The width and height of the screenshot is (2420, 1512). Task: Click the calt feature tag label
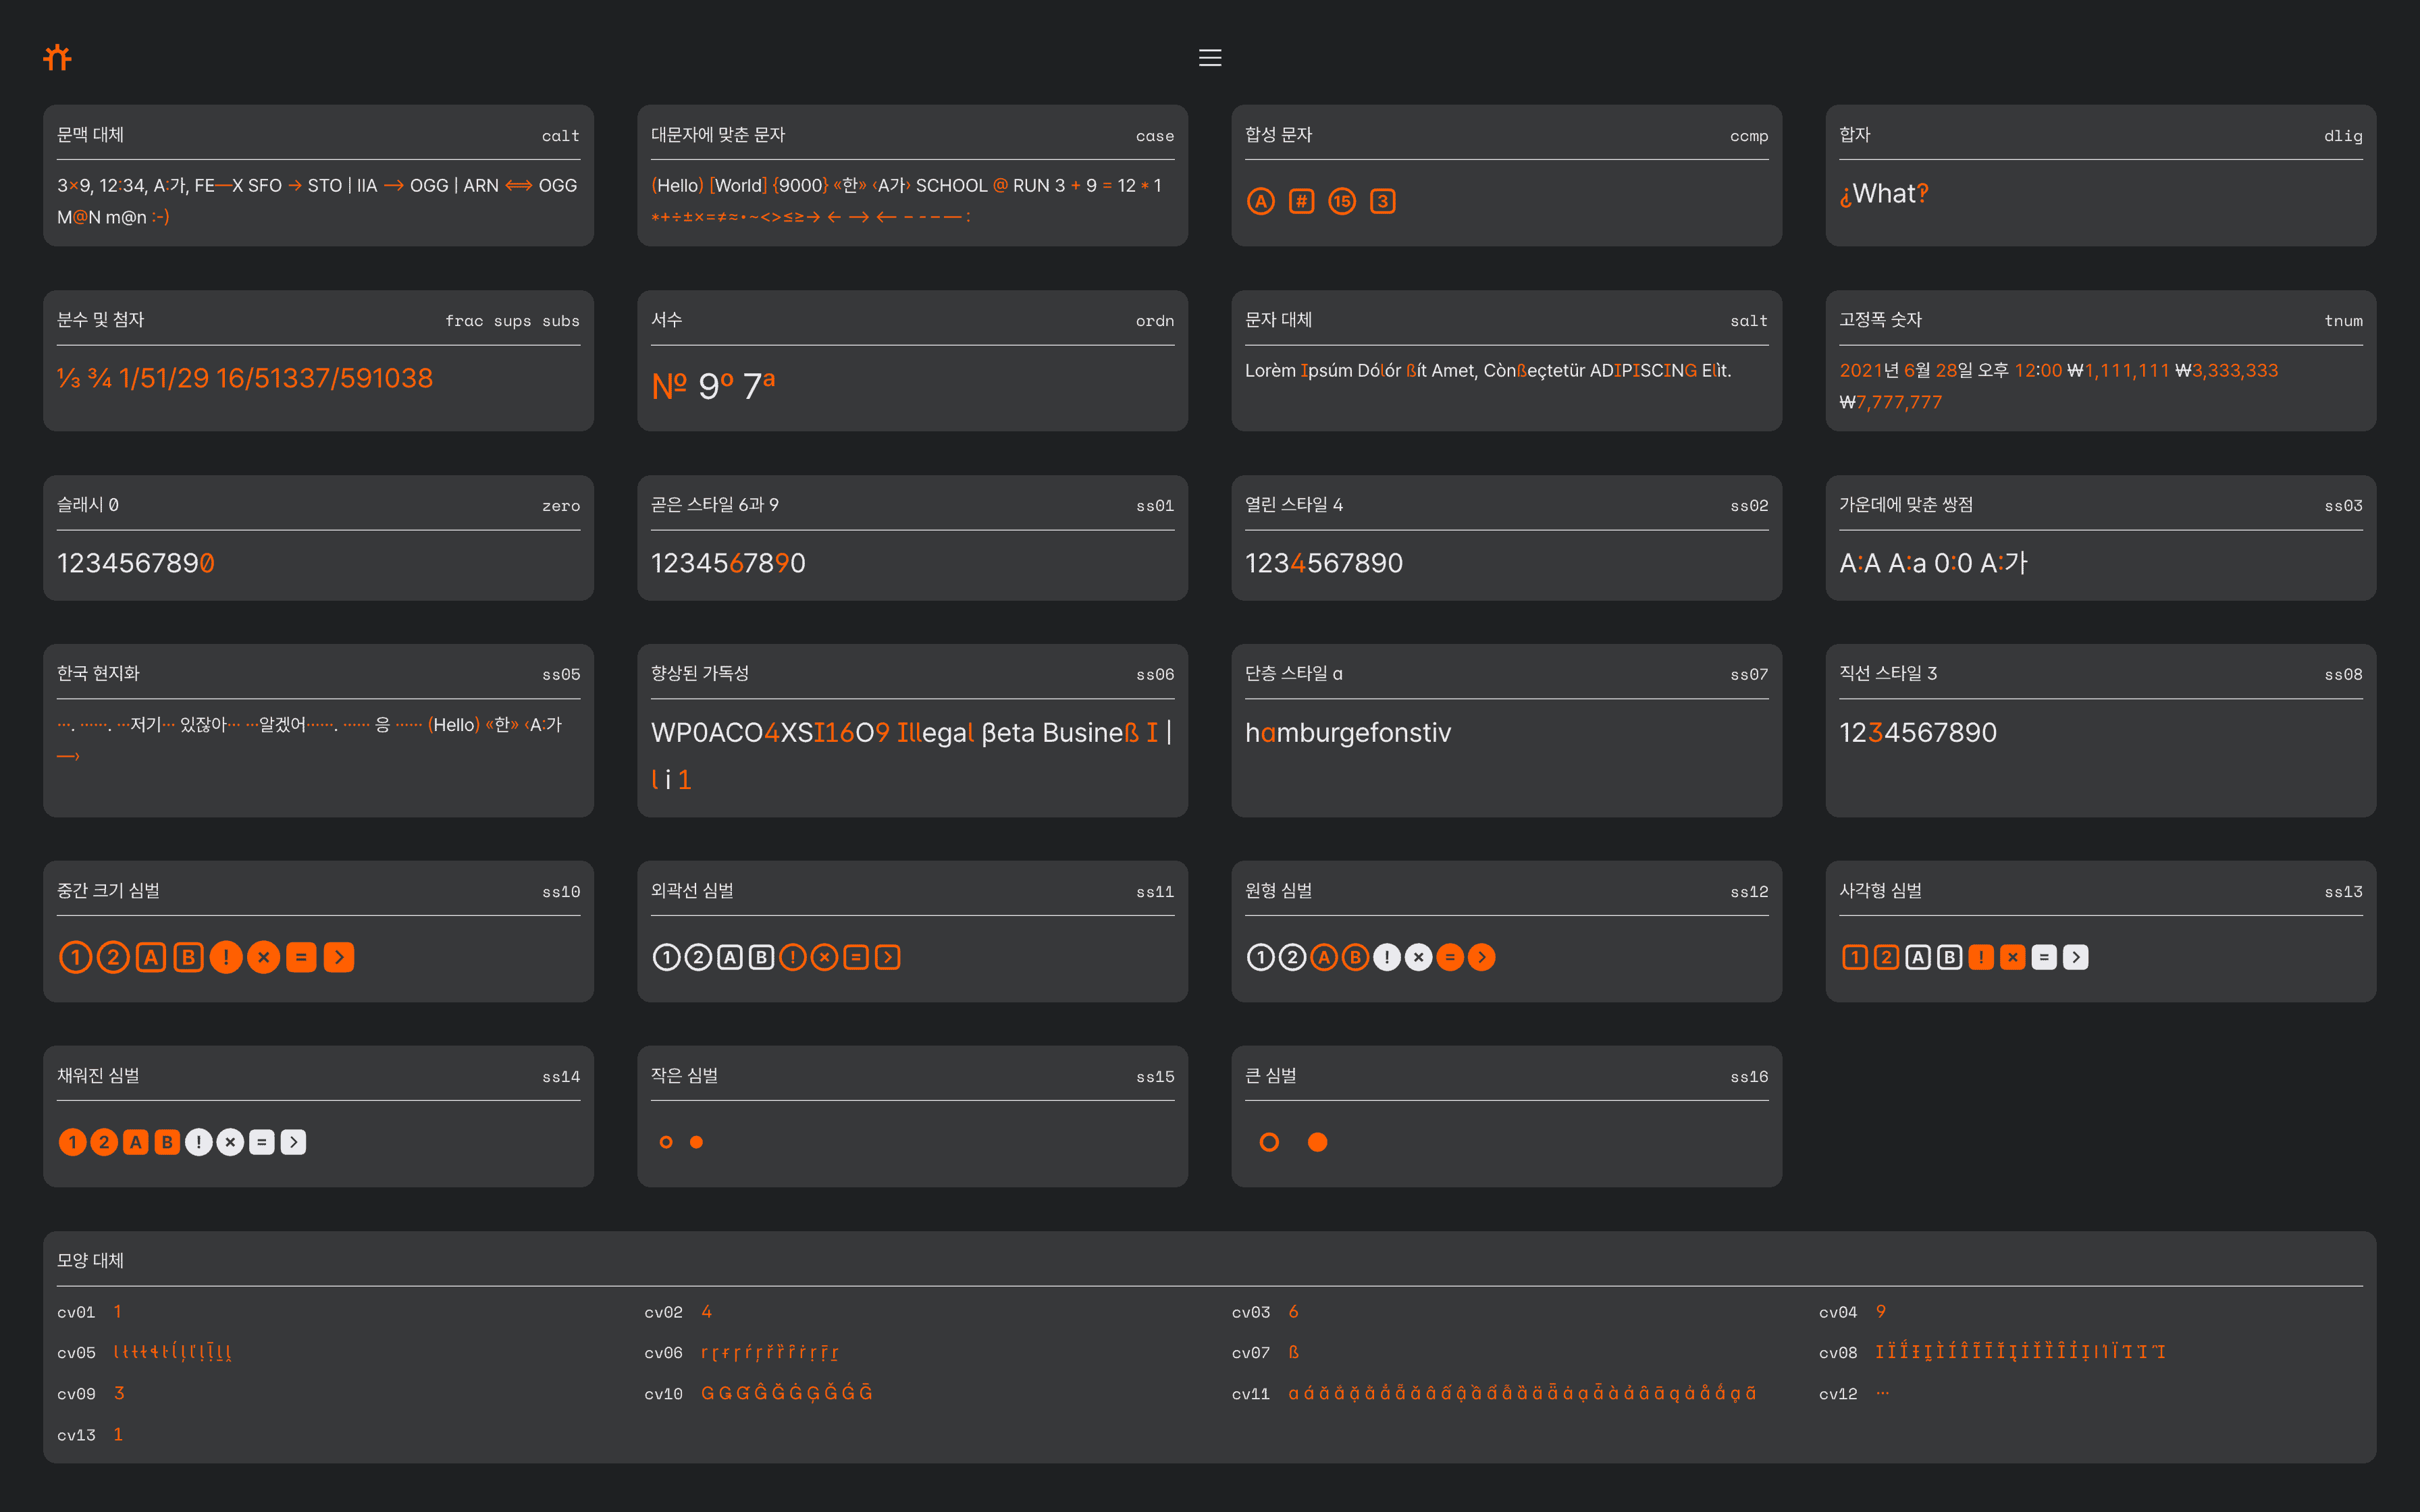[560, 136]
